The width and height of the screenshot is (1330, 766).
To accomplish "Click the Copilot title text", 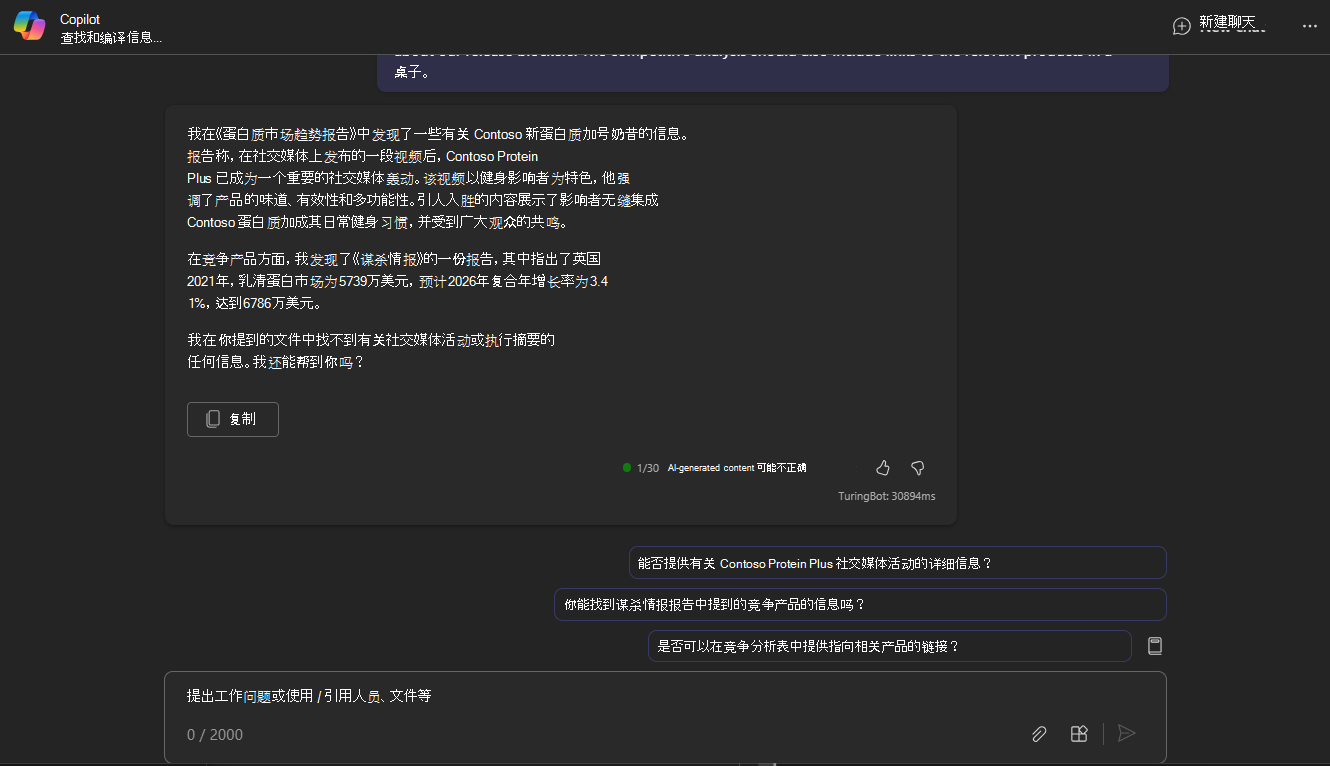I will pyautogui.click(x=80, y=19).
